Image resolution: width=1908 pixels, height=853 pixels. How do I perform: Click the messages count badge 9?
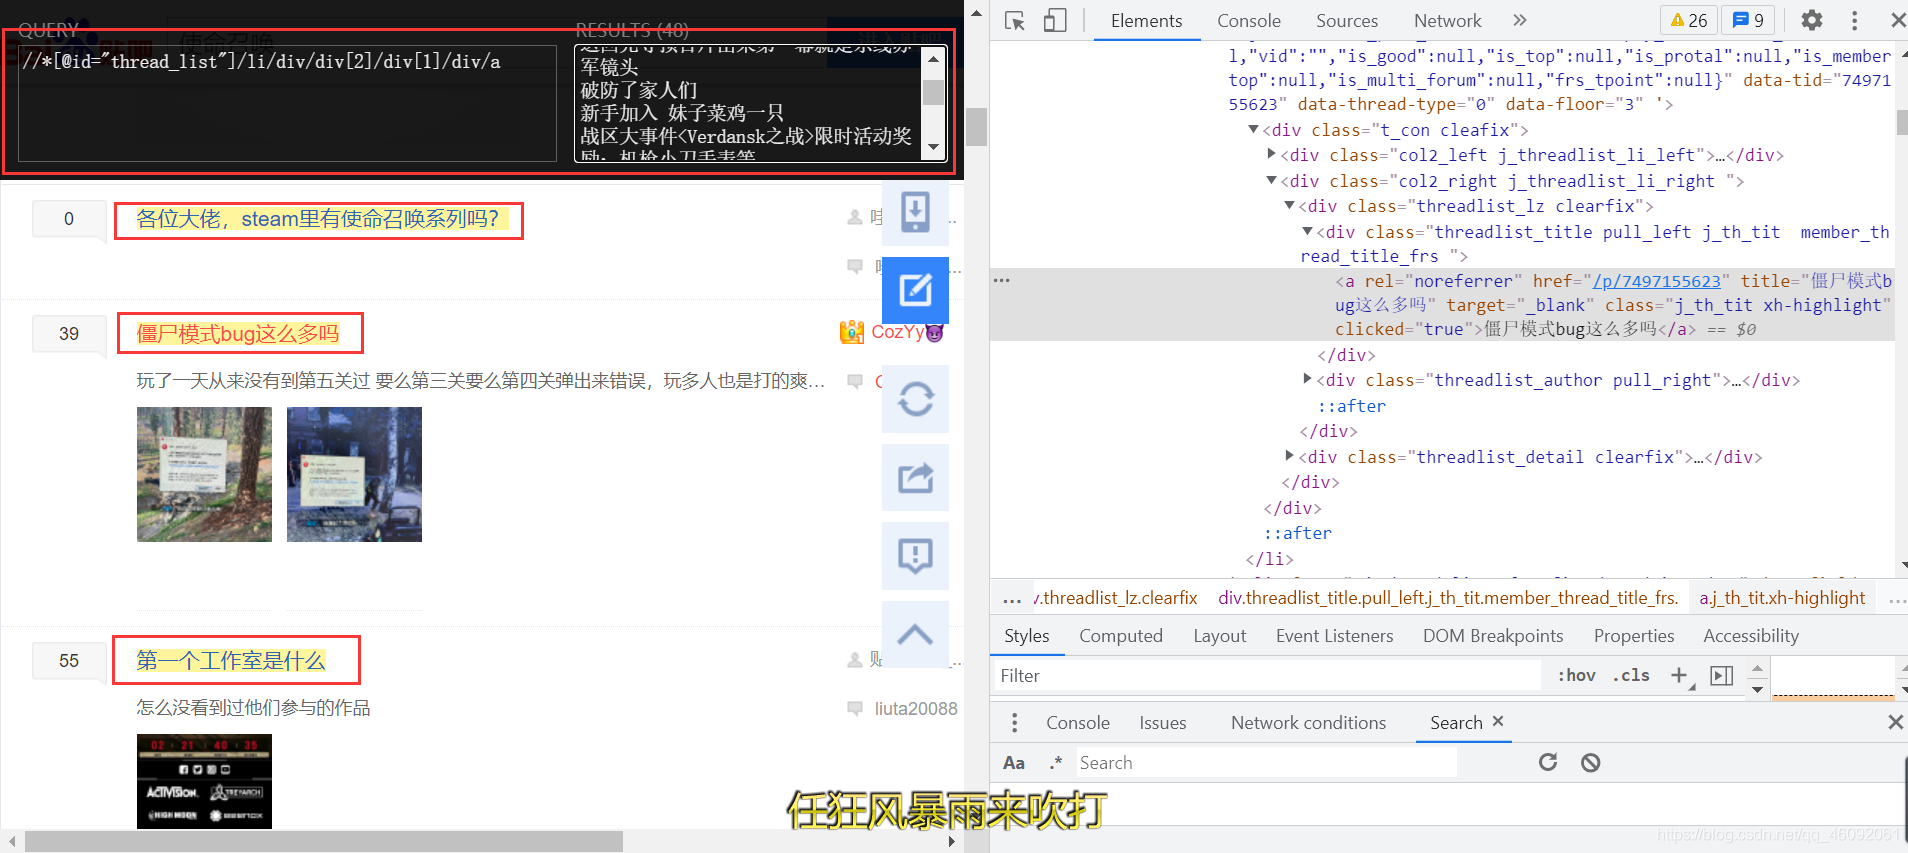[x=1748, y=20]
